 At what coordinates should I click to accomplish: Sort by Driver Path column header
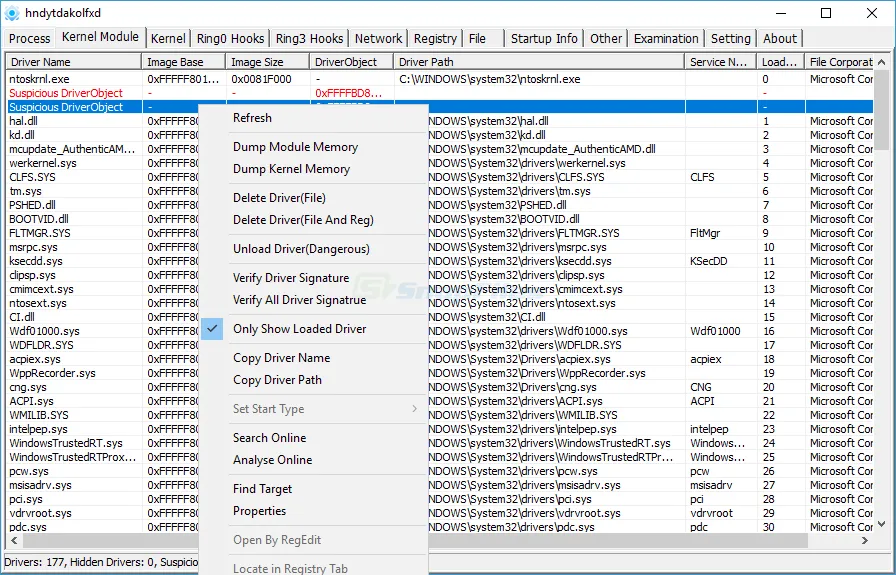539,62
